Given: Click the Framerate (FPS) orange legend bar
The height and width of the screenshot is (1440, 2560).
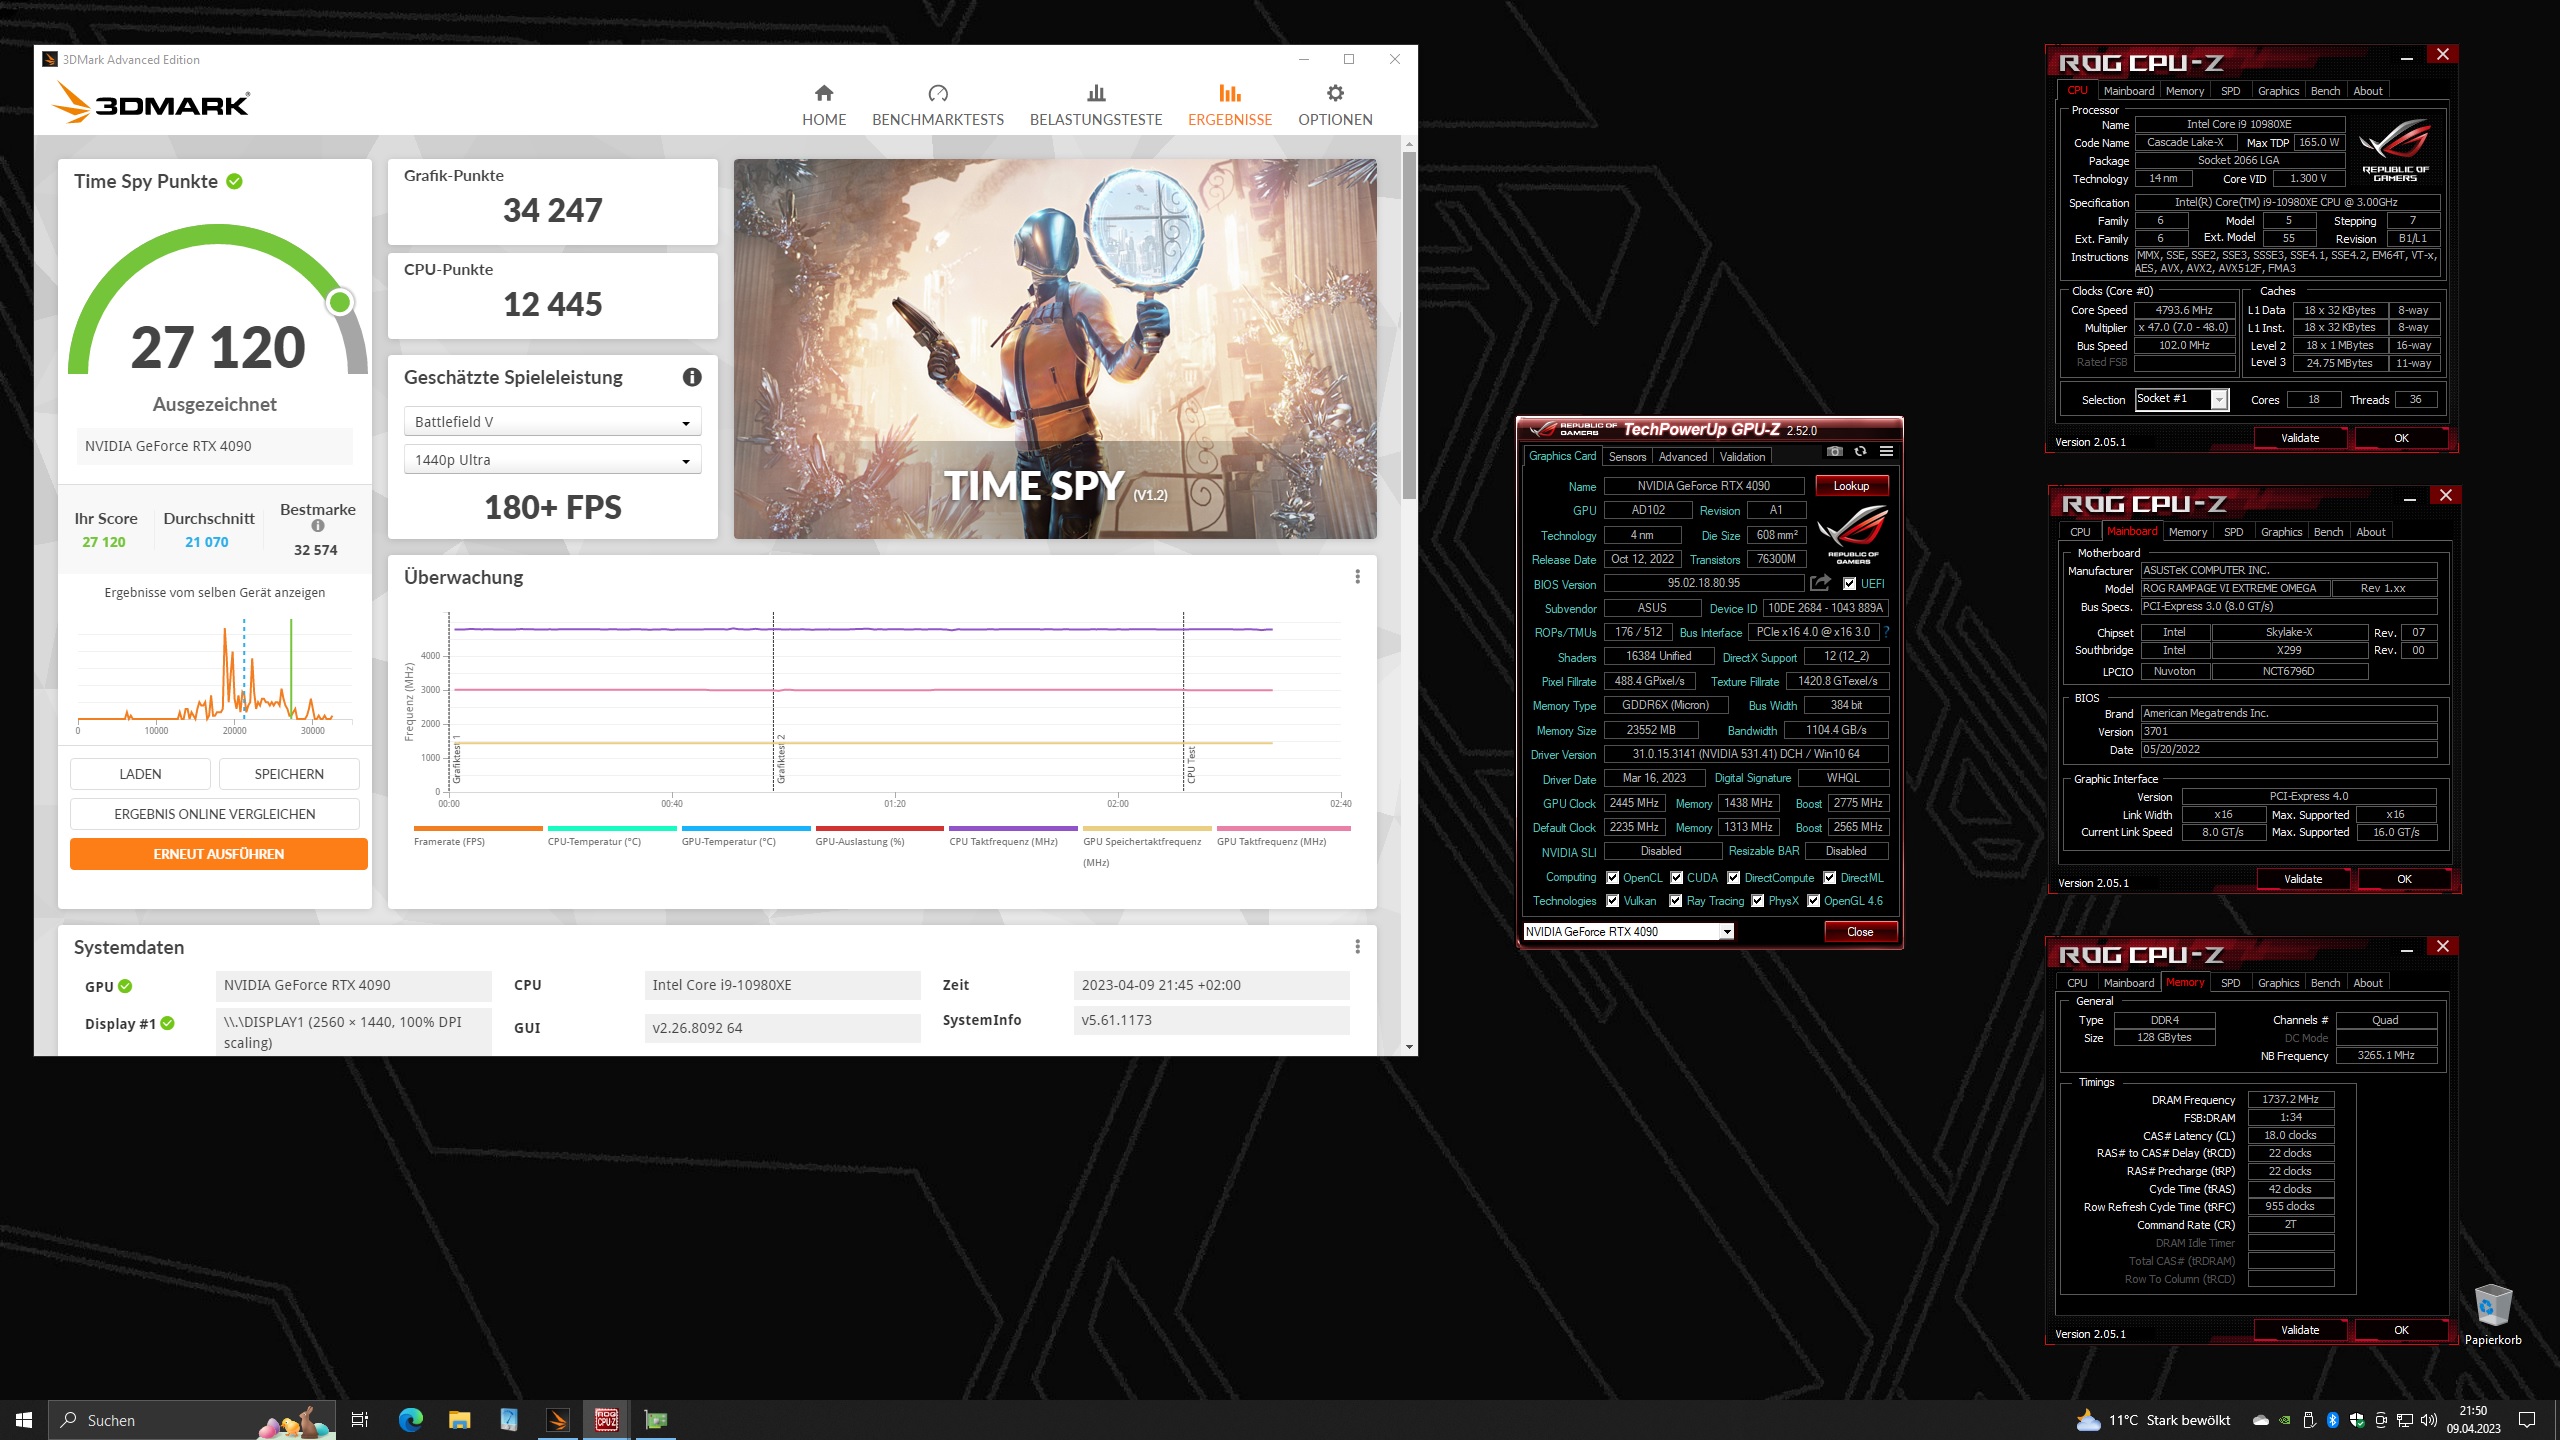Looking at the screenshot, I should coord(478,828).
